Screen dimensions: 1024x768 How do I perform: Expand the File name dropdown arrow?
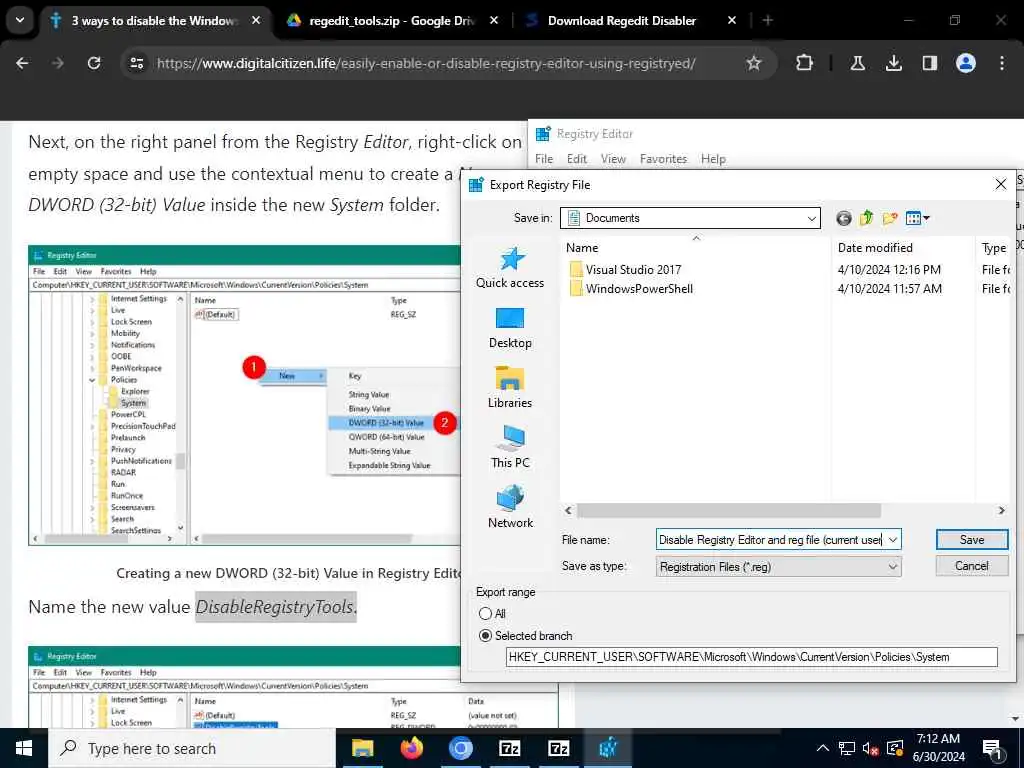click(x=893, y=540)
